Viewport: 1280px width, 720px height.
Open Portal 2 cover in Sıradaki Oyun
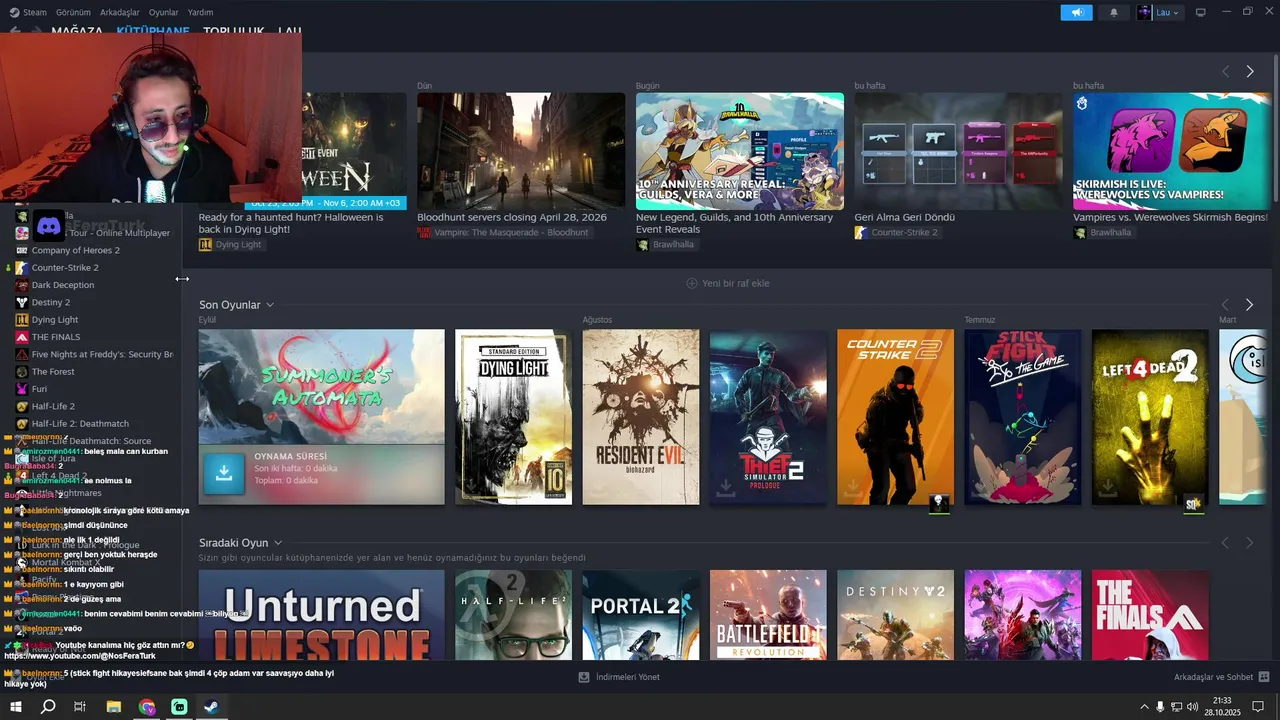click(x=641, y=615)
